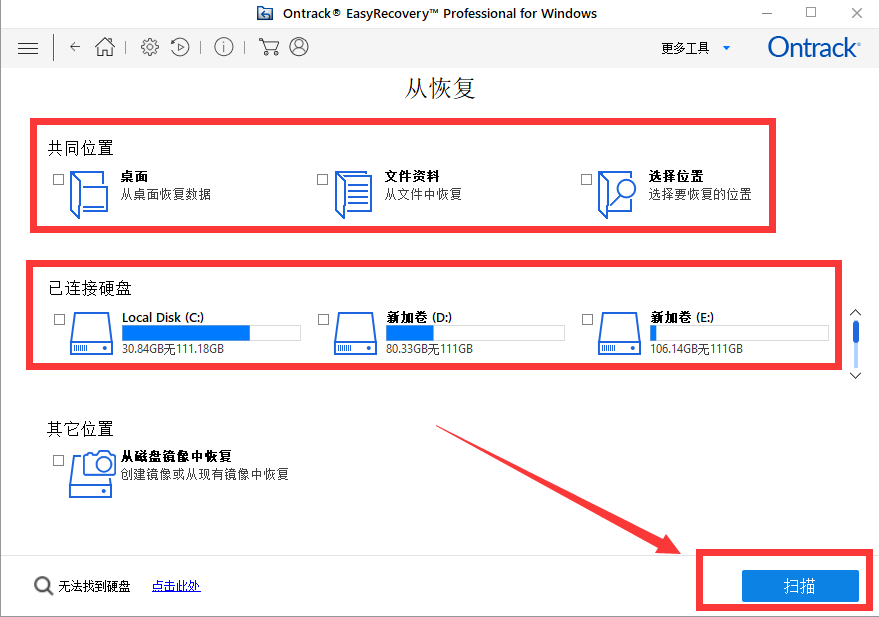Click the 无法找到硬盘 text
The height and width of the screenshot is (617, 879).
click(x=94, y=586)
